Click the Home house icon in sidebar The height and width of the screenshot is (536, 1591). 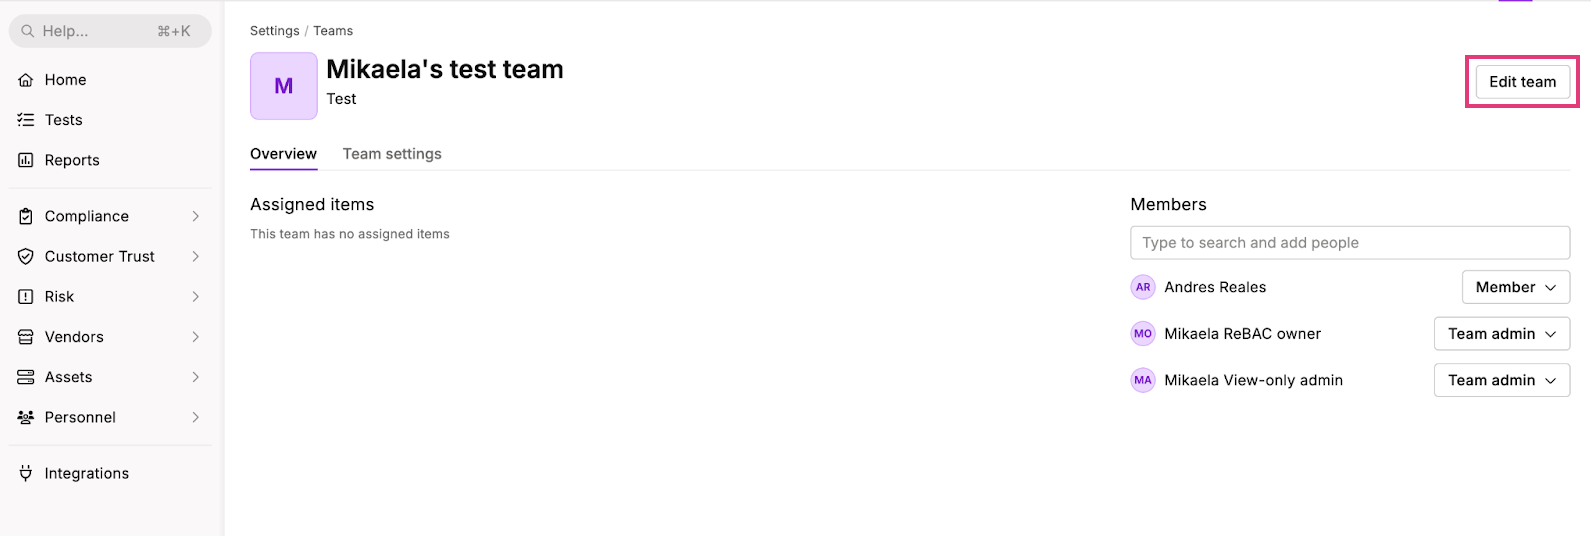(x=26, y=80)
